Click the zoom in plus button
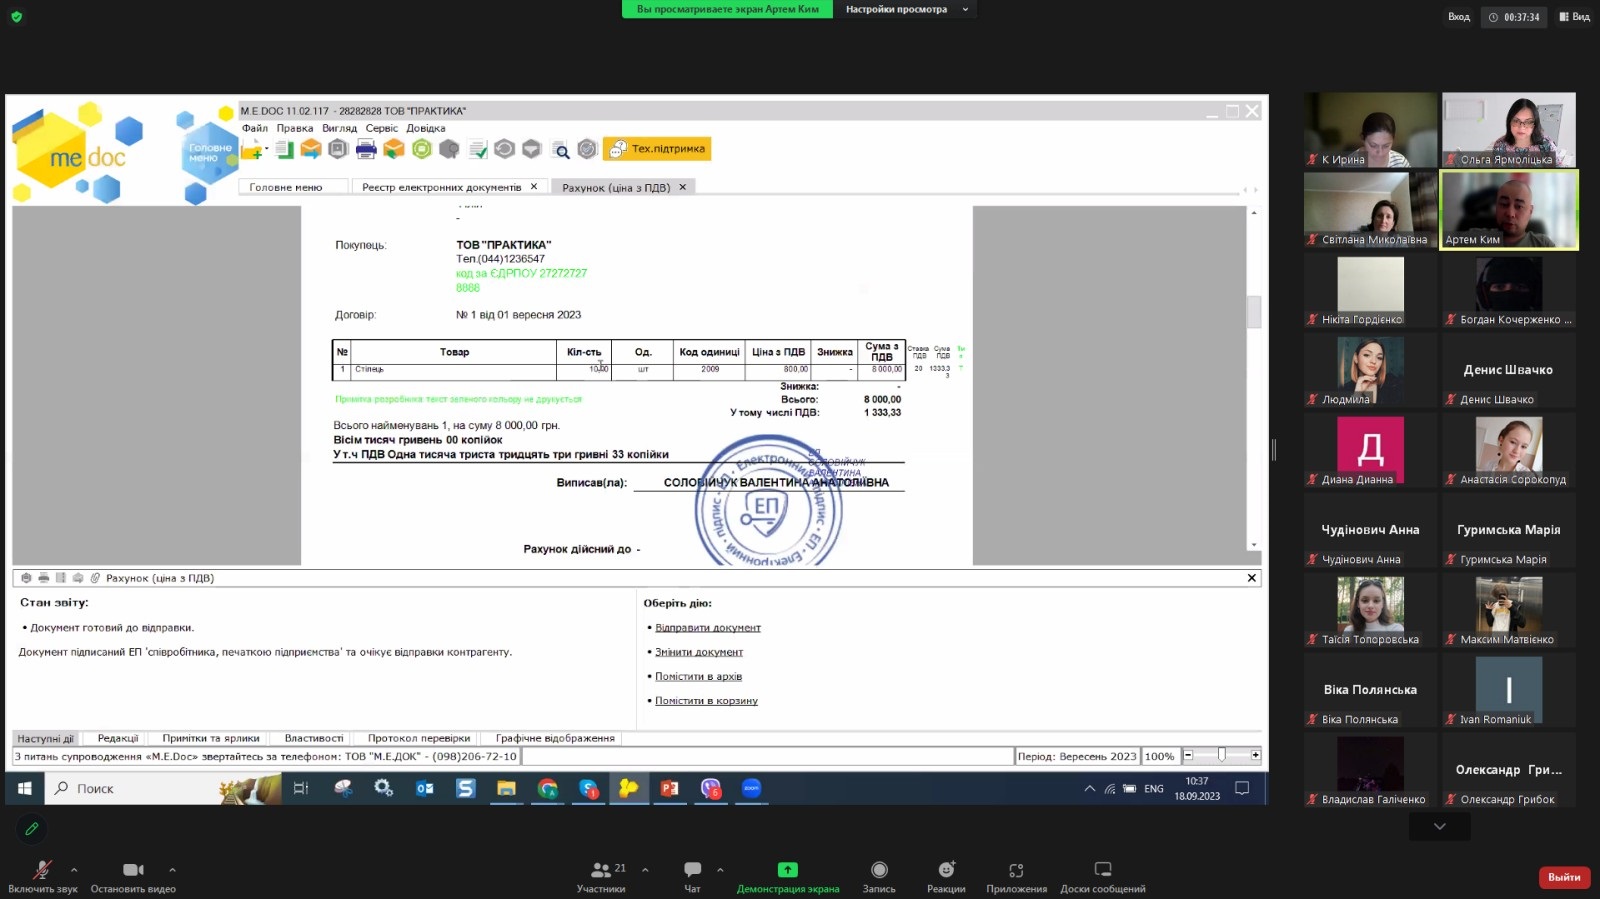Viewport: 1600px width, 899px height. 1255,756
